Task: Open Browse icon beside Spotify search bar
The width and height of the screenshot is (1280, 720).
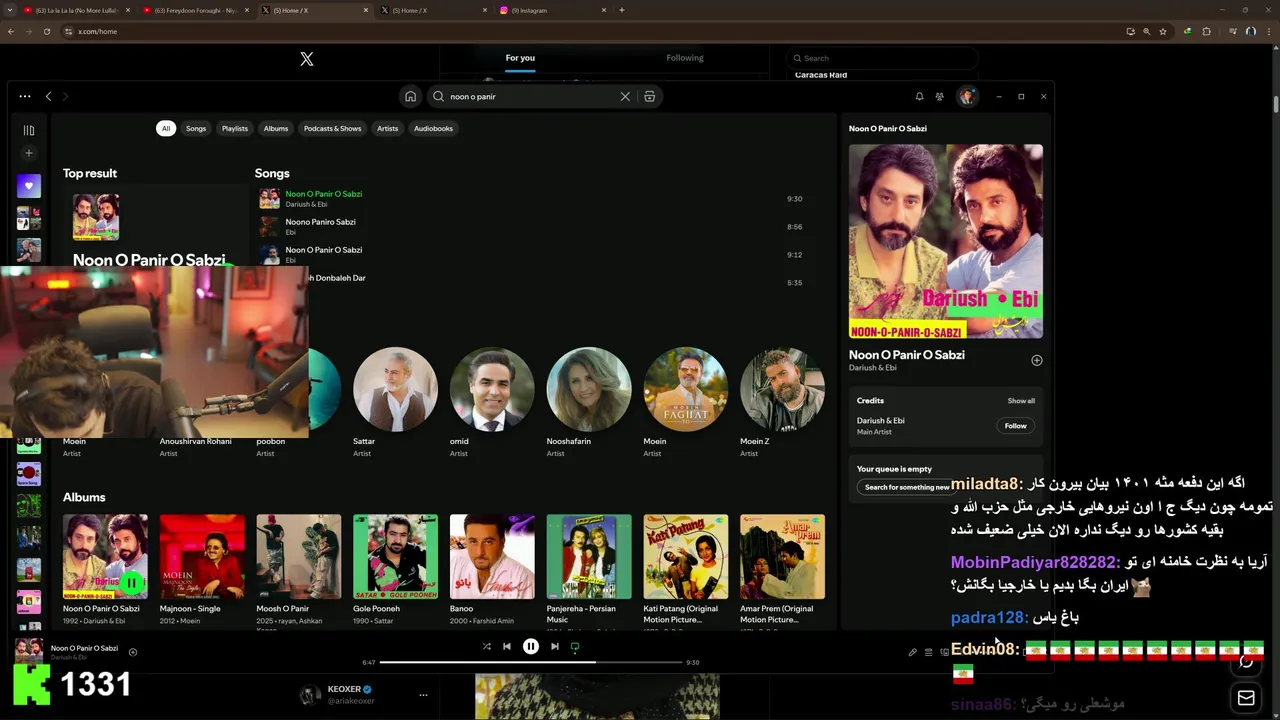Action: [x=649, y=97]
